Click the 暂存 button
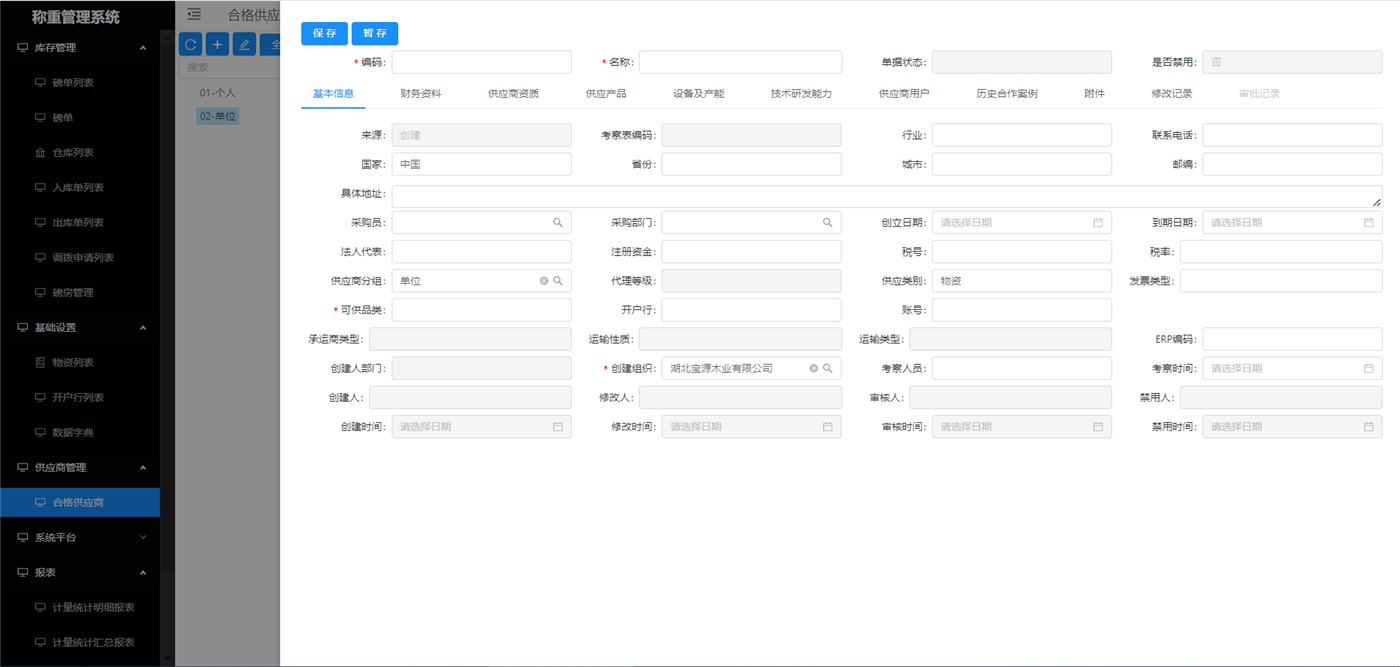The width and height of the screenshot is (1400, 667). [x=375, y=33]
